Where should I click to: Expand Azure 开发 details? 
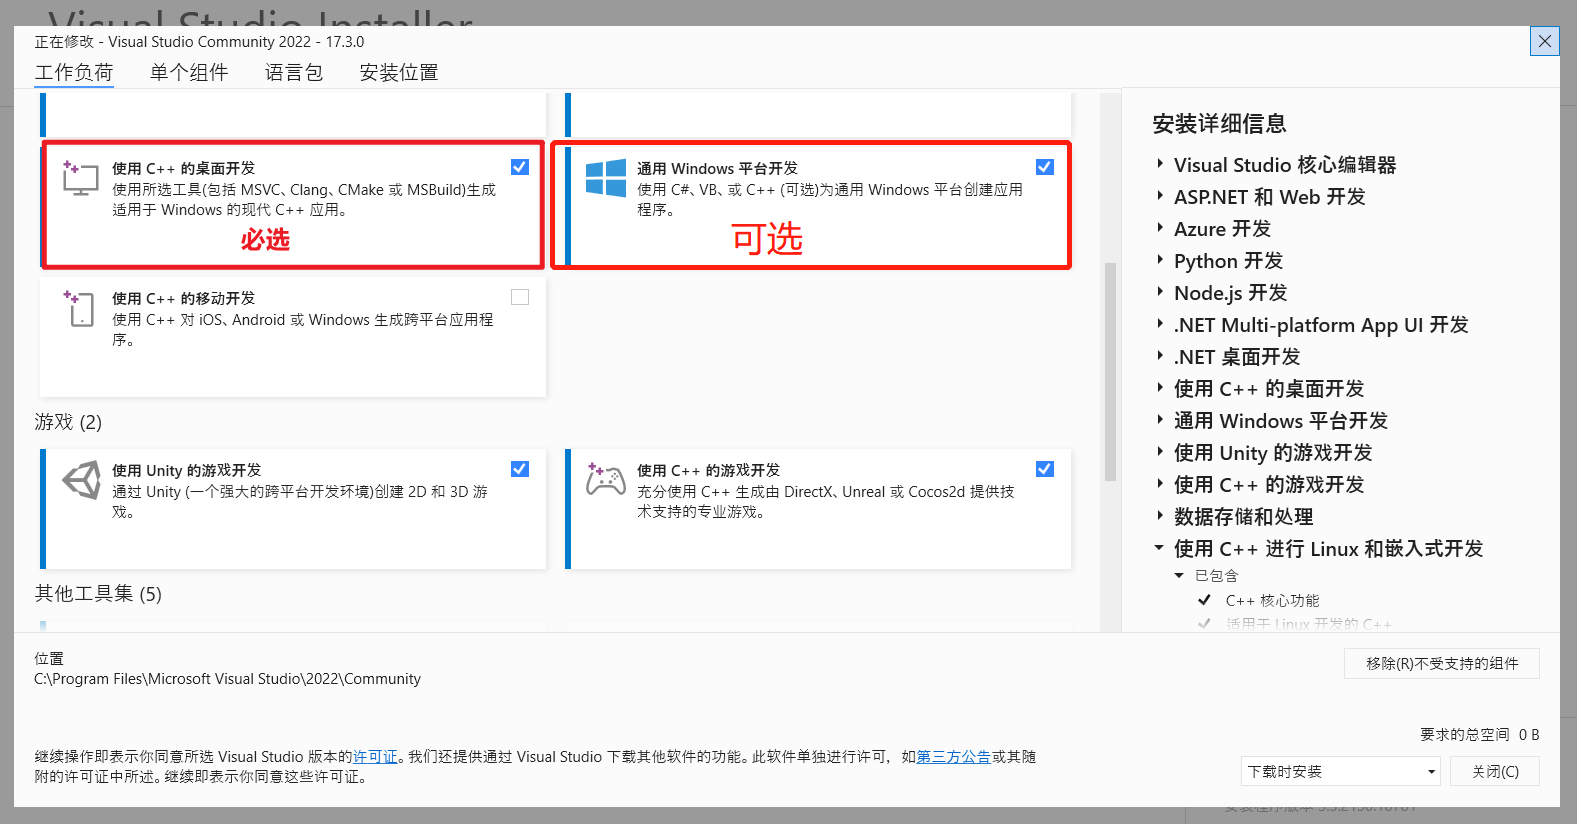point(1160,228)
